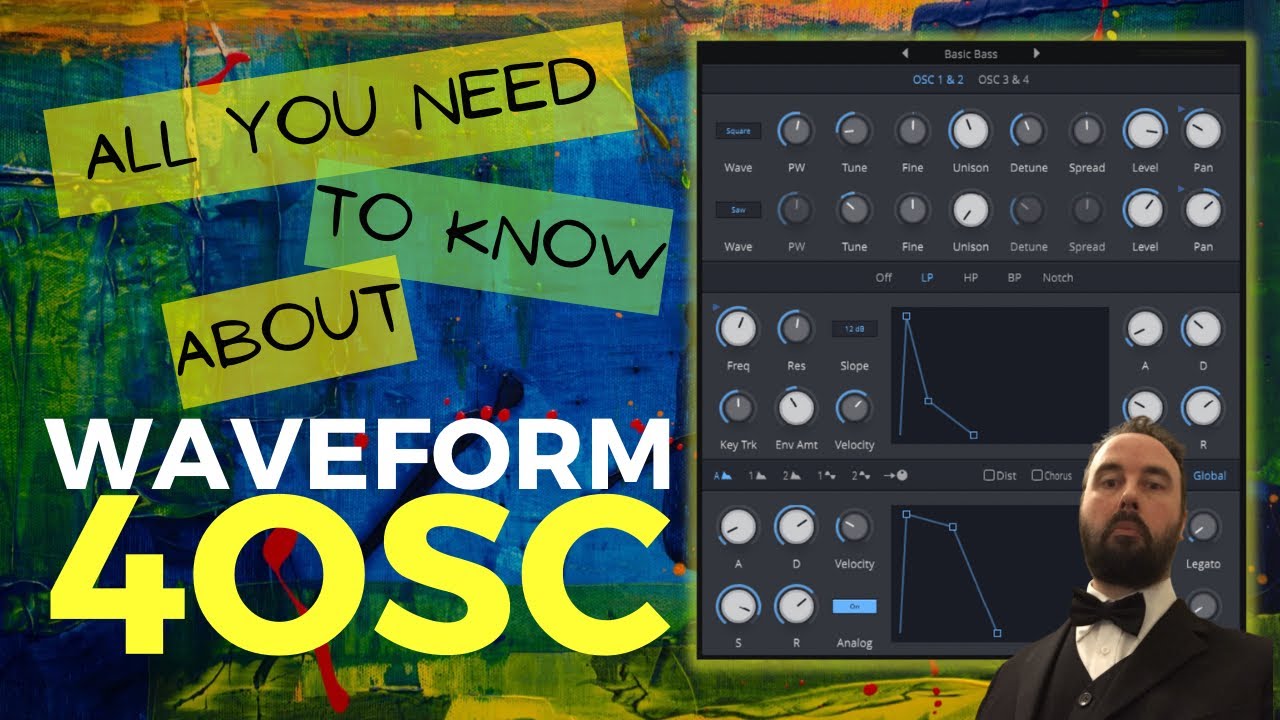Set filter type to Off

884,278
